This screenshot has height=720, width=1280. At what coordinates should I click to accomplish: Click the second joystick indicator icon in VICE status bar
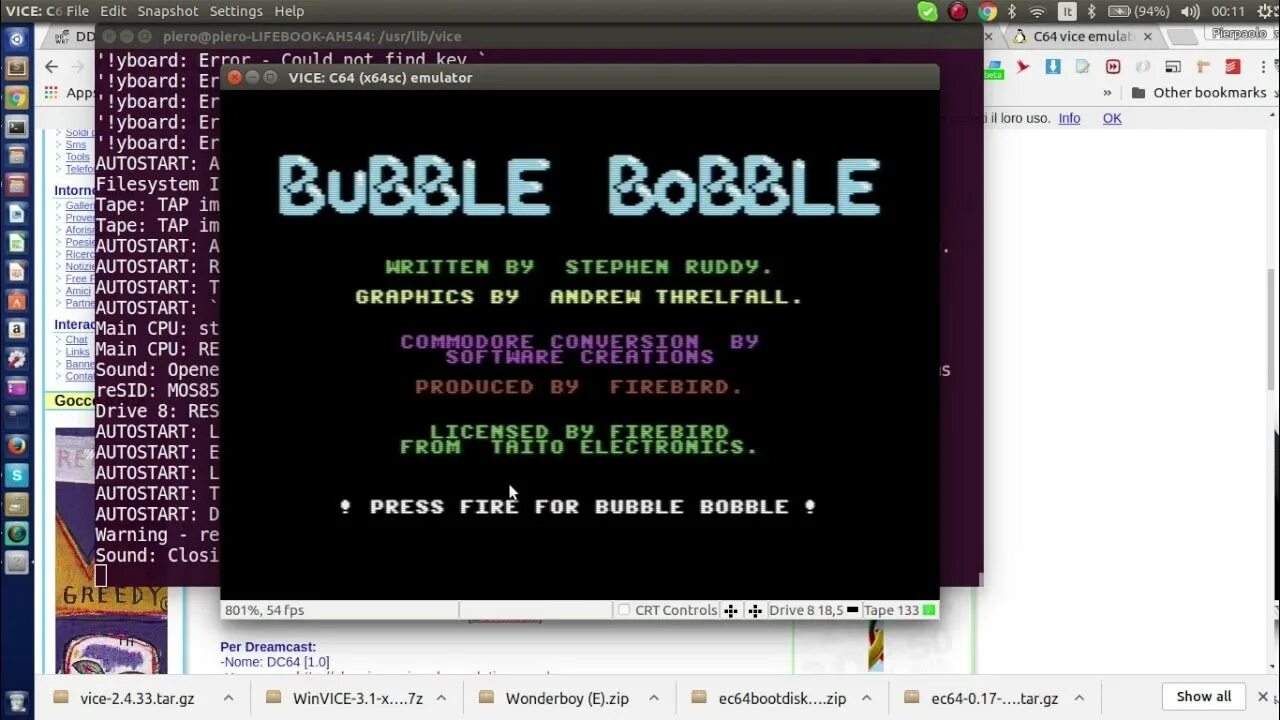(x=755, y=610)
